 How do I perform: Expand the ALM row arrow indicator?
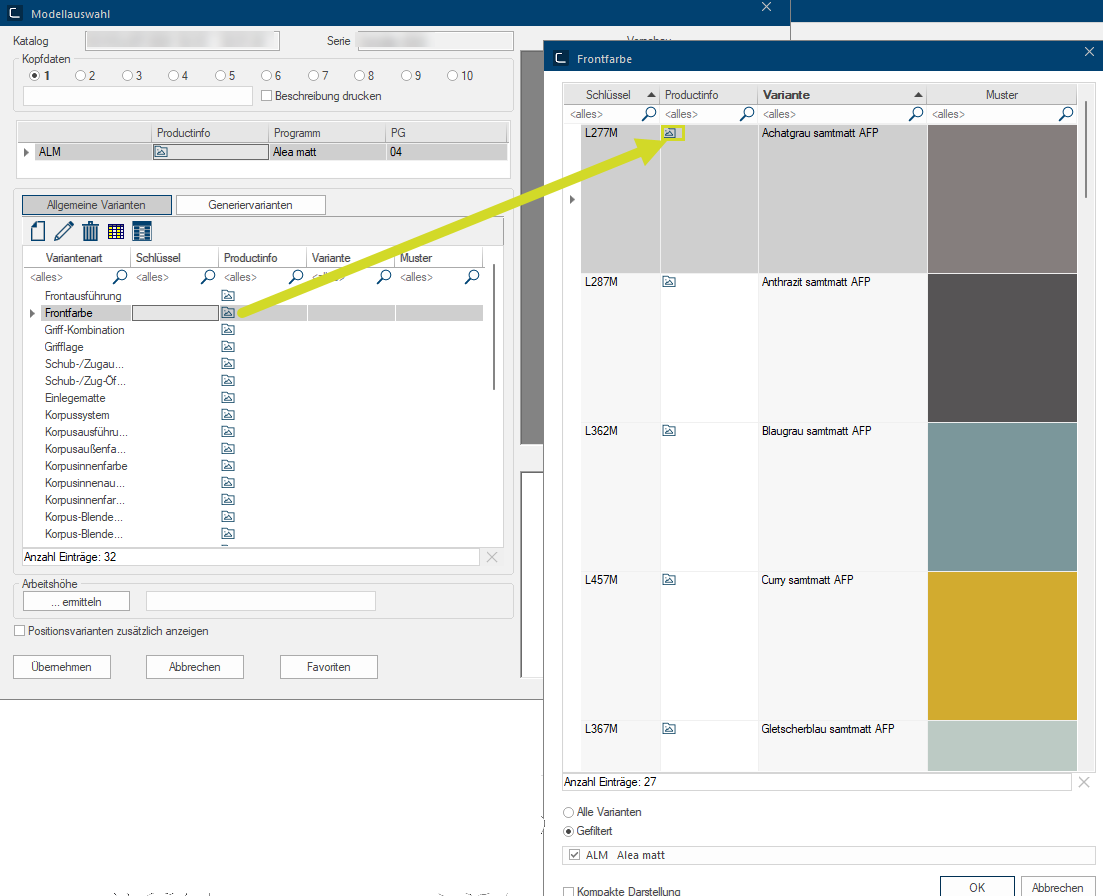pyautogui.click(x=27, y=152)
